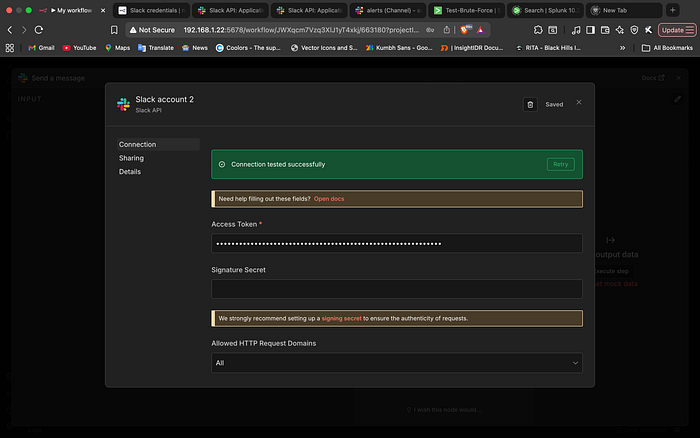This screenshot has height=438, width=700.
Task: Focus the Signature Secret field
Action: 397,289
